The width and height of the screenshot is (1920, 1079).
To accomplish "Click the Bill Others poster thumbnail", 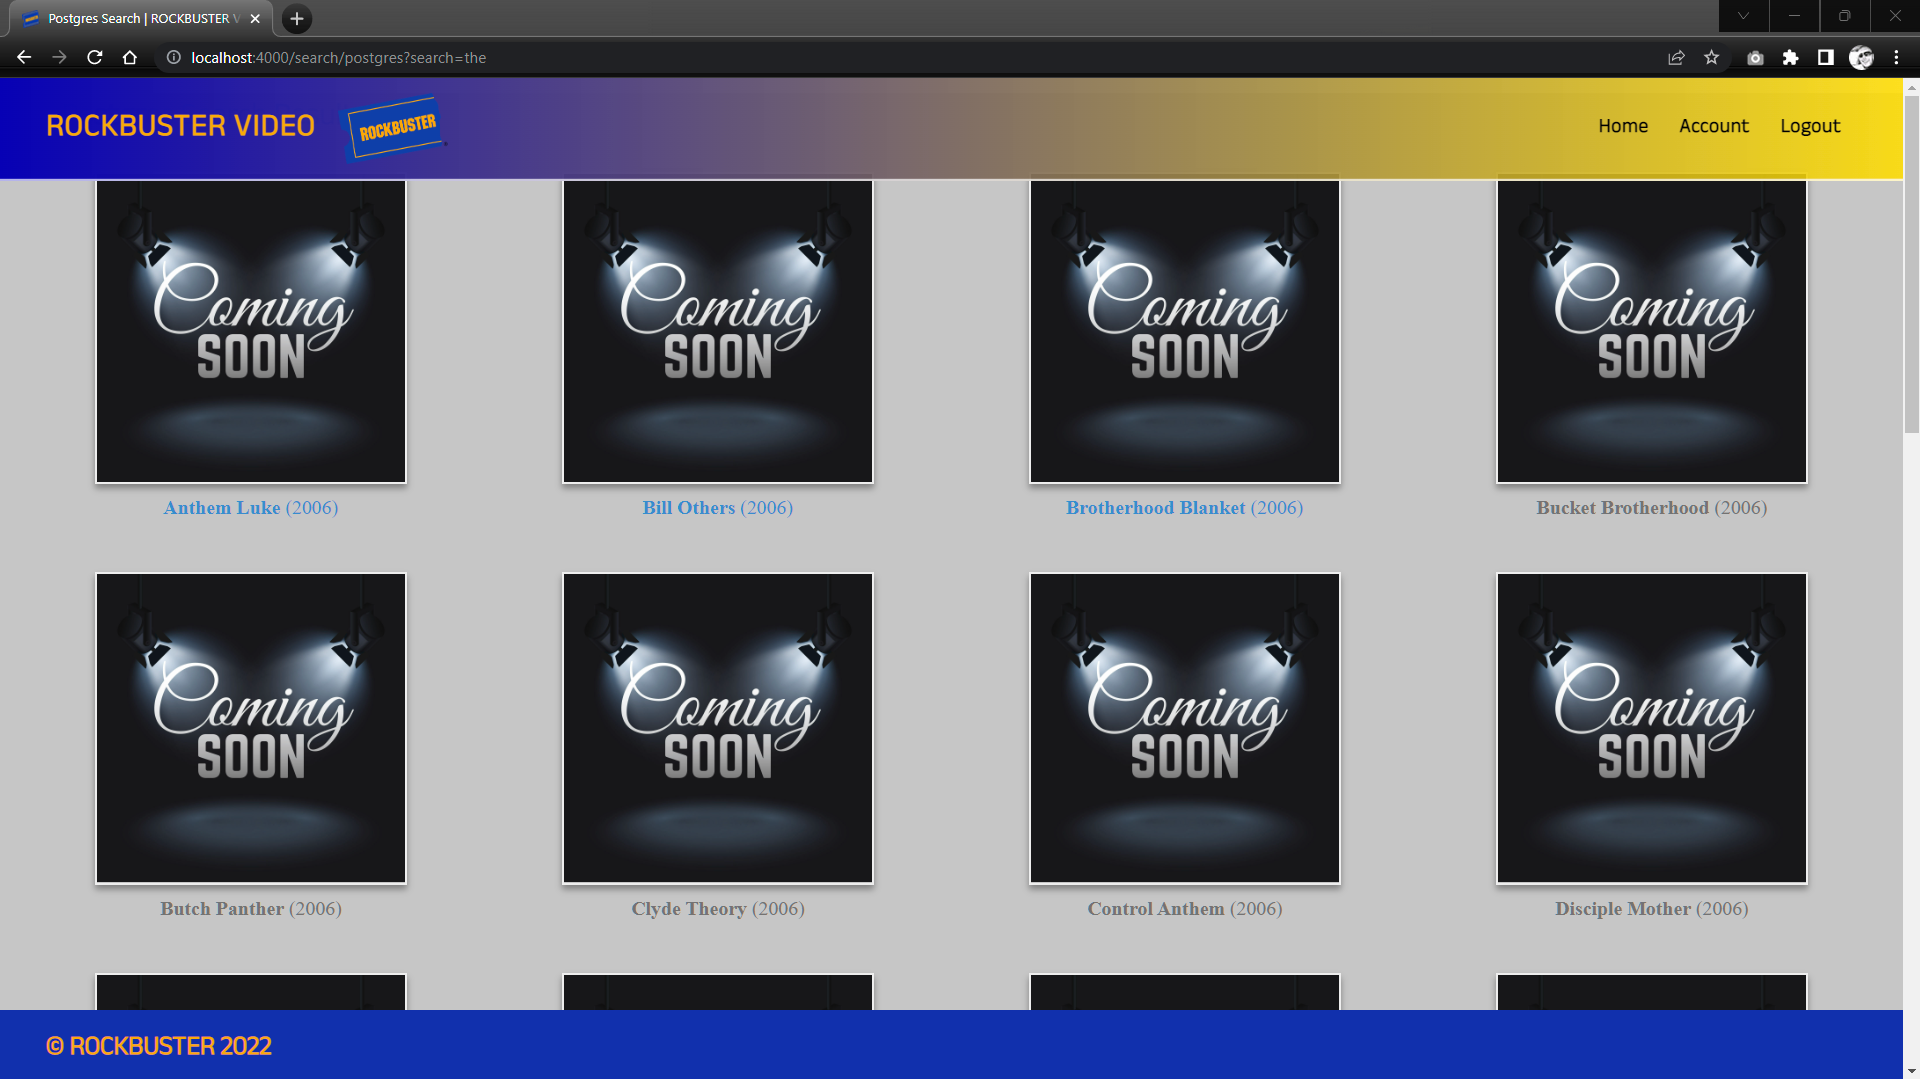I will pos(718,332).
